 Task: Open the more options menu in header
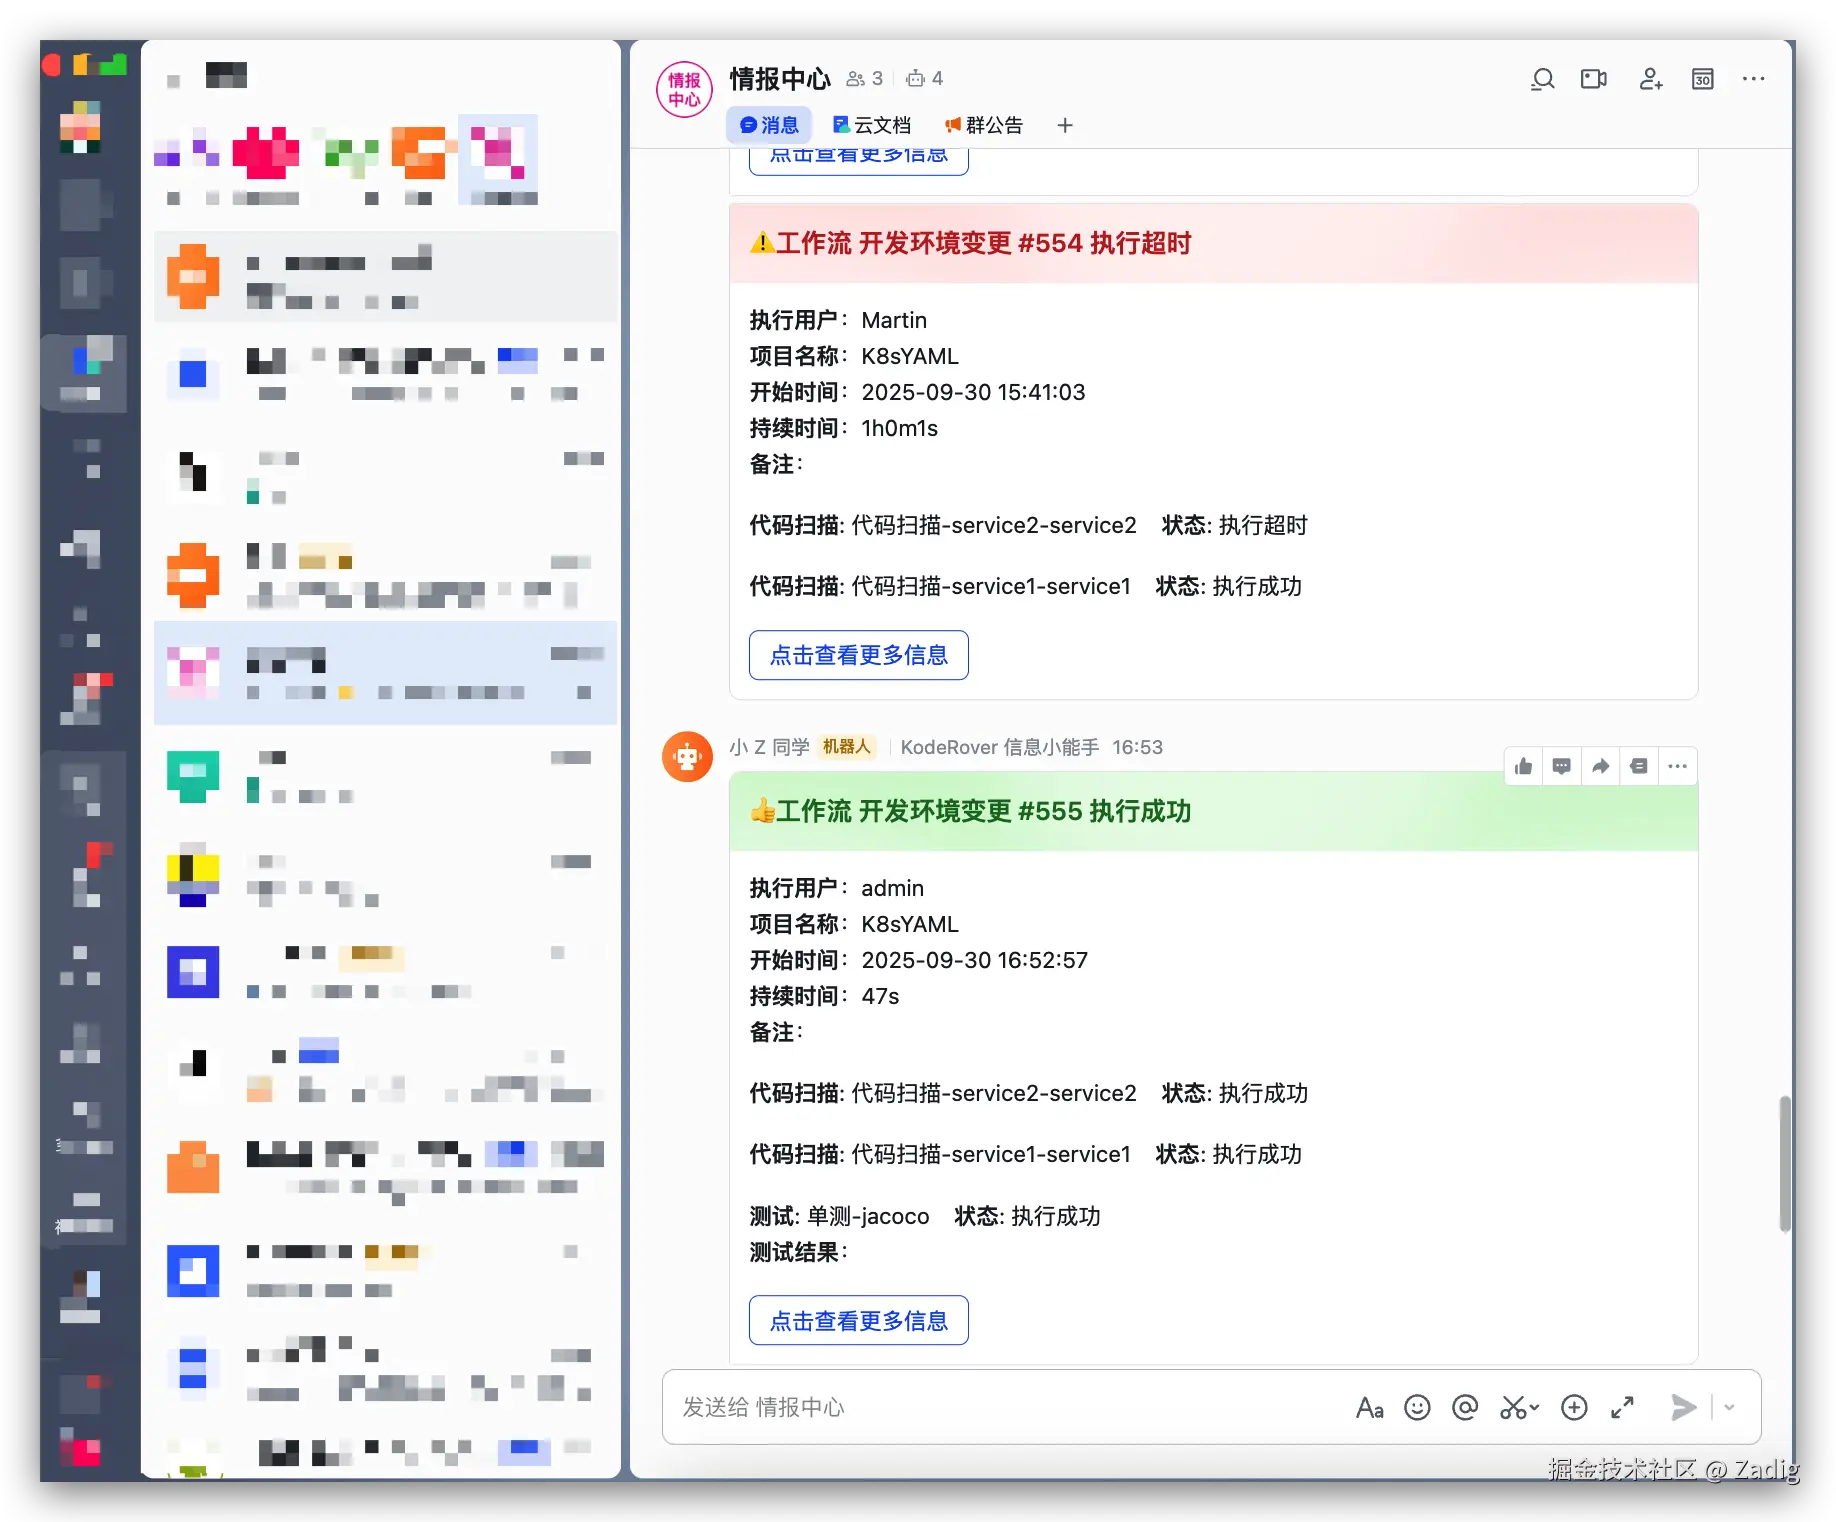(1753, 79)
